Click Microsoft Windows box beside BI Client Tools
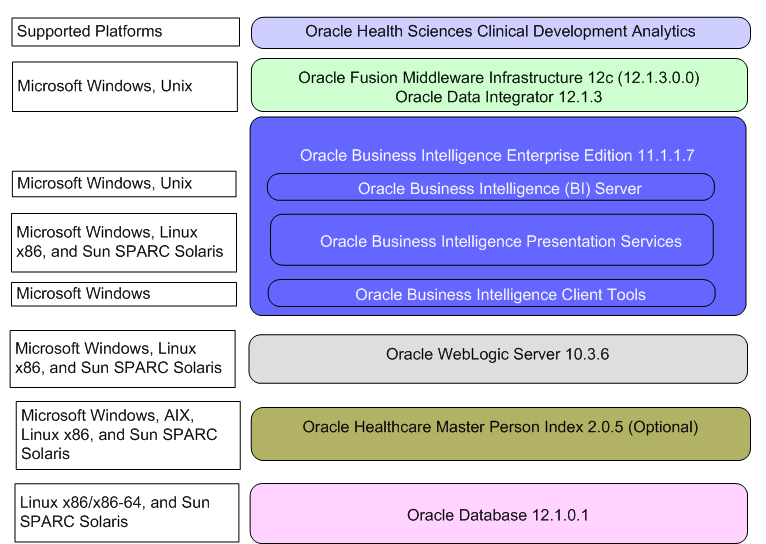The image size is (766, 544). 124,294
